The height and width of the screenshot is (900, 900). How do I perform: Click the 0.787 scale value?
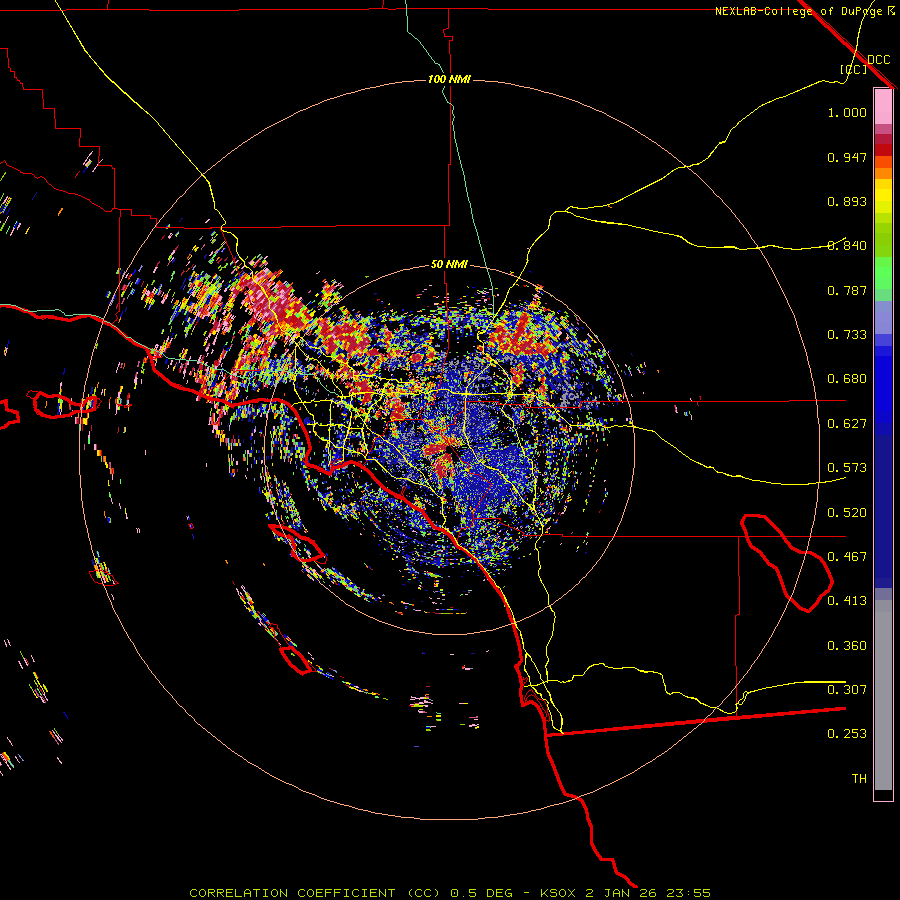[847, 290]
